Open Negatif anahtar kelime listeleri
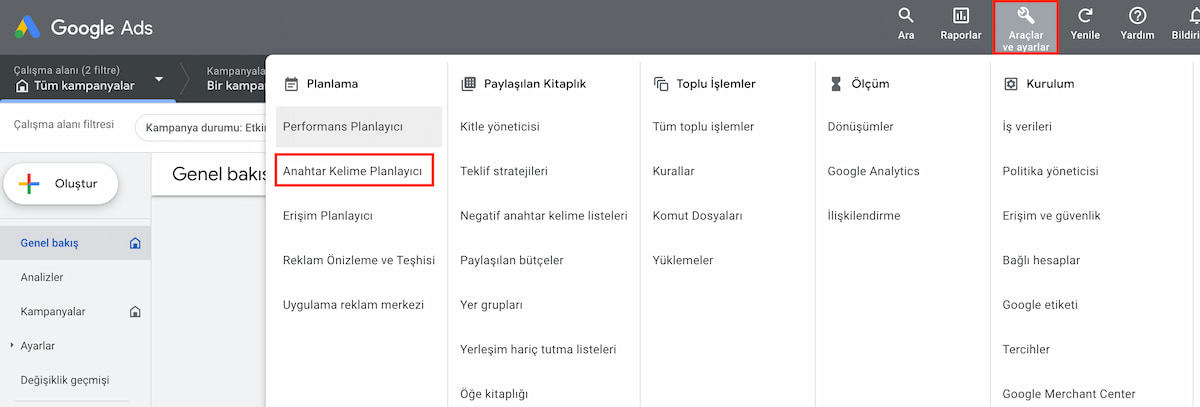The width and height of the screenshot is (1200, 407). pos(544,215)
